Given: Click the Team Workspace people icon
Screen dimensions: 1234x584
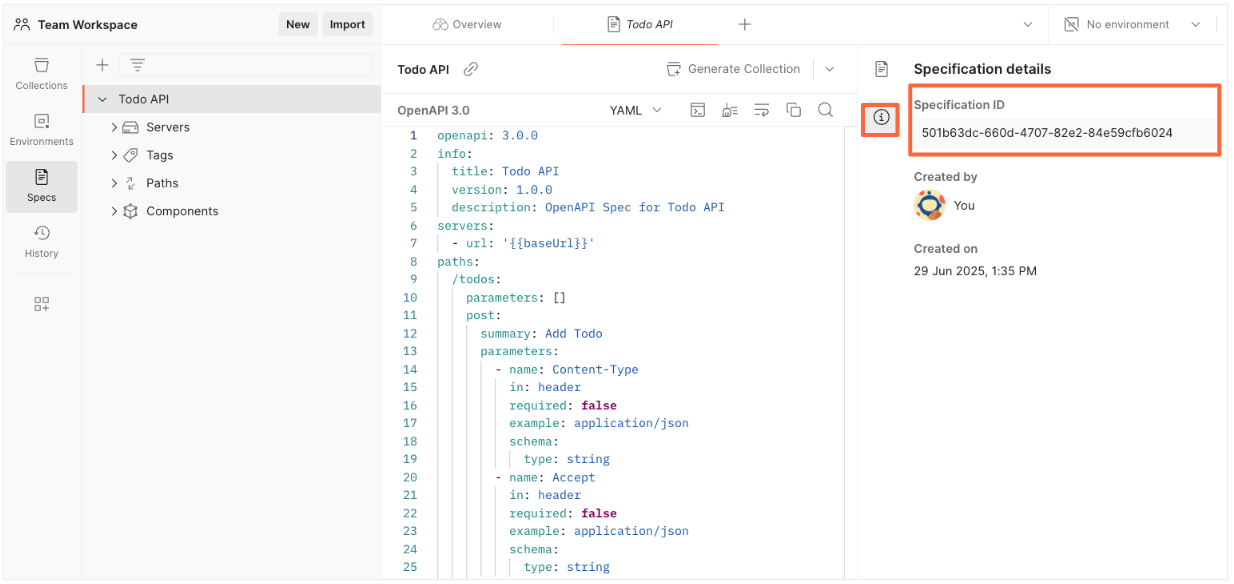Looking at the screenshot, I should (x=22, y=24).
